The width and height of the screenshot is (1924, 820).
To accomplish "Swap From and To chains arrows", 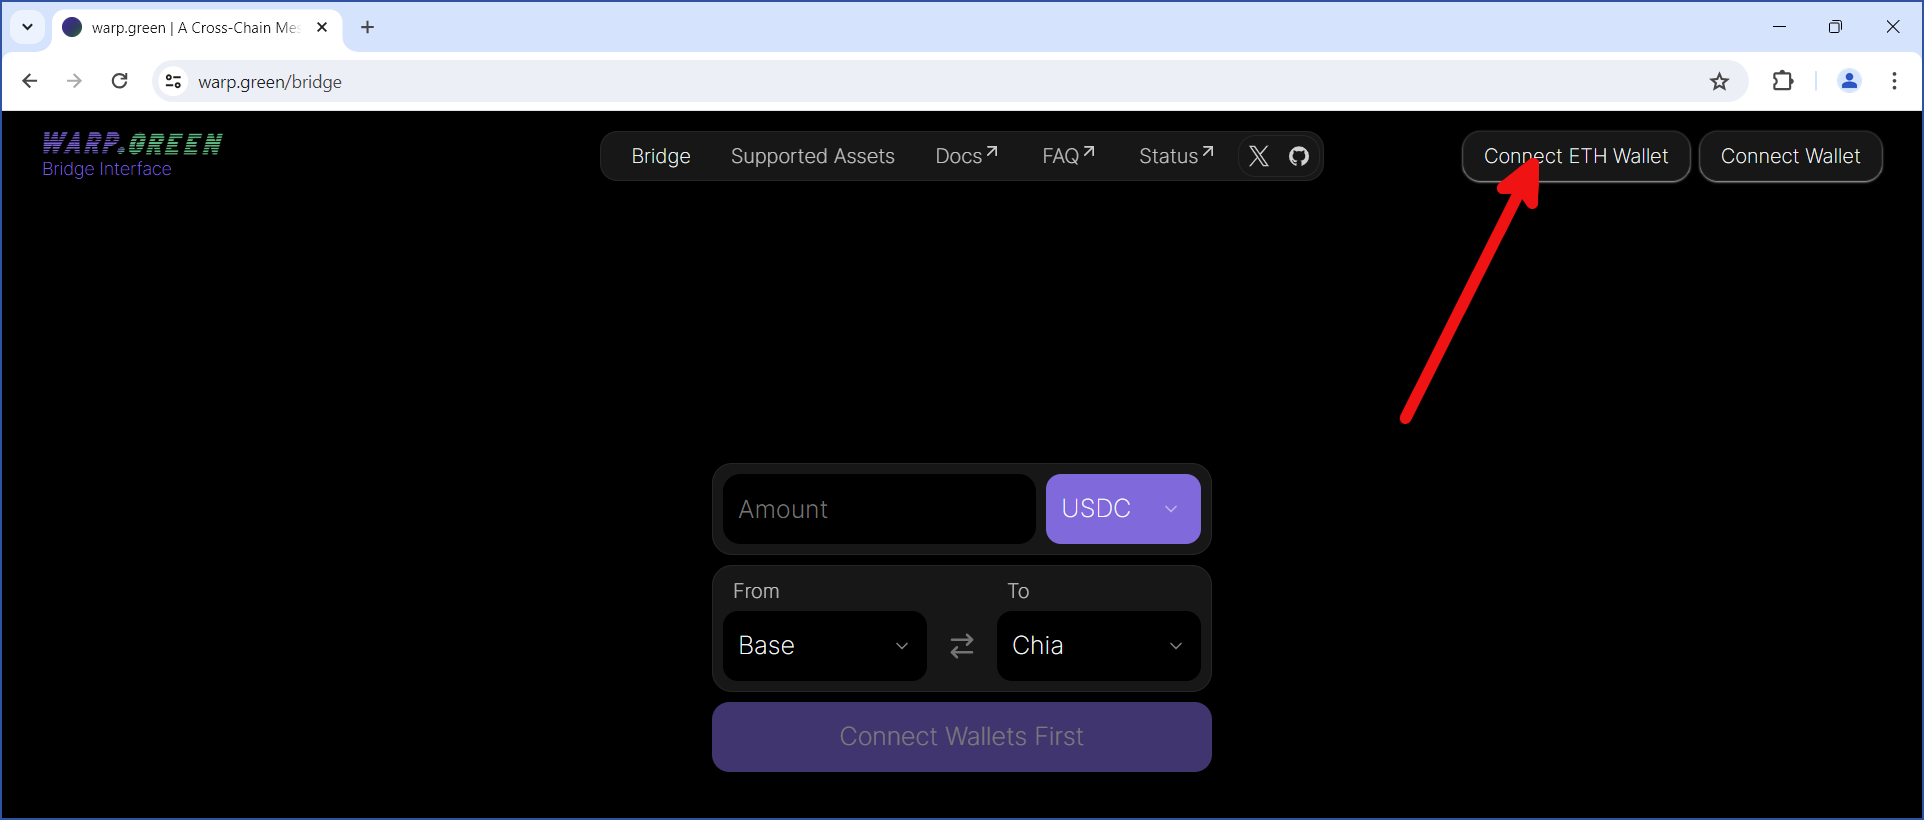I will click(962, 646).
